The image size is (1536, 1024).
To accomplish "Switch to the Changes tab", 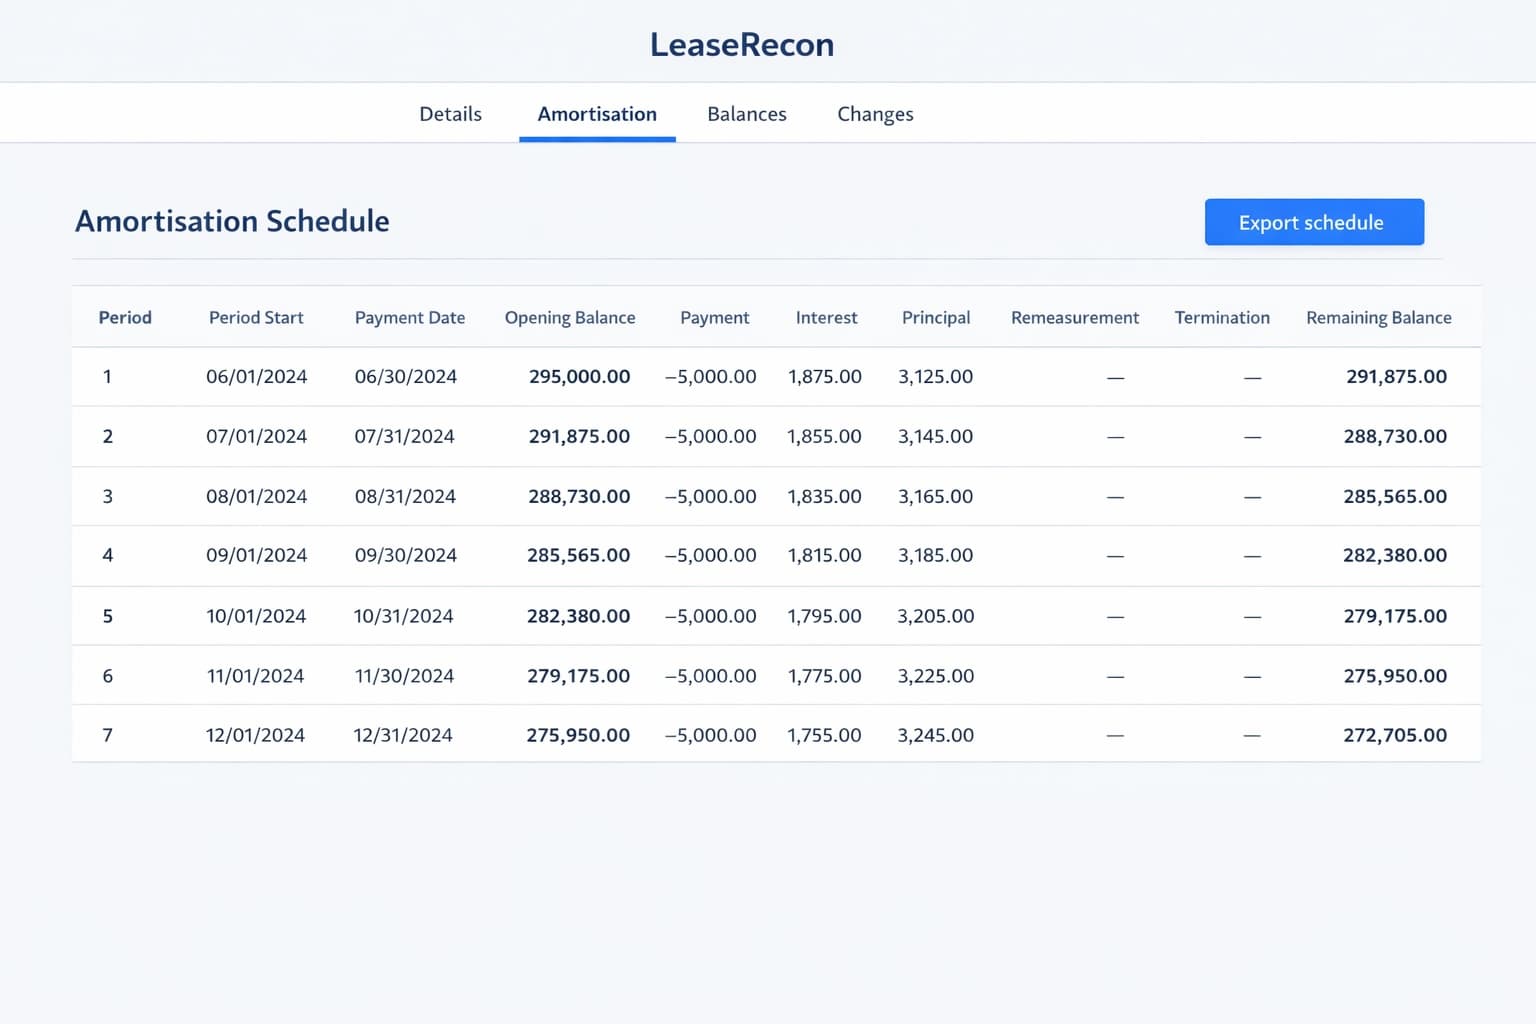I will [x=875, y=114].
